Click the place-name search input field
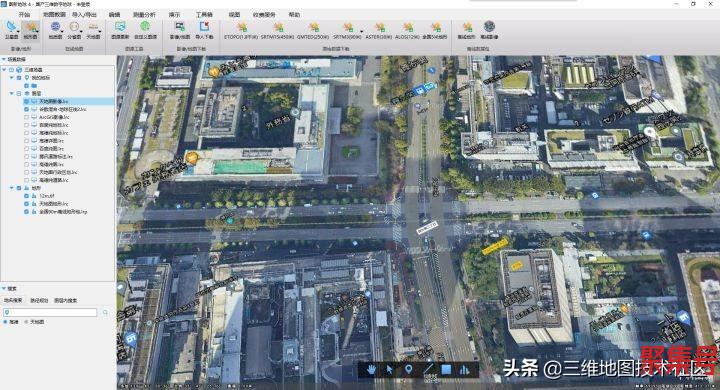The width and height of the screenshot is (720, 390). [50, 313]
